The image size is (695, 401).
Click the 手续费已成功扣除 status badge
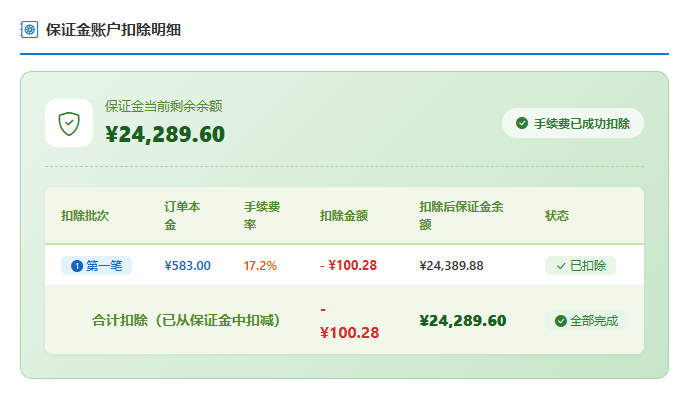[573, 123]
